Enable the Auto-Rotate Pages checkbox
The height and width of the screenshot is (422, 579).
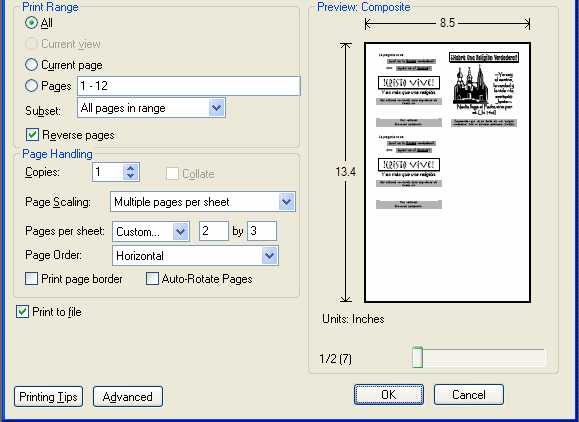tap(153, 279)
